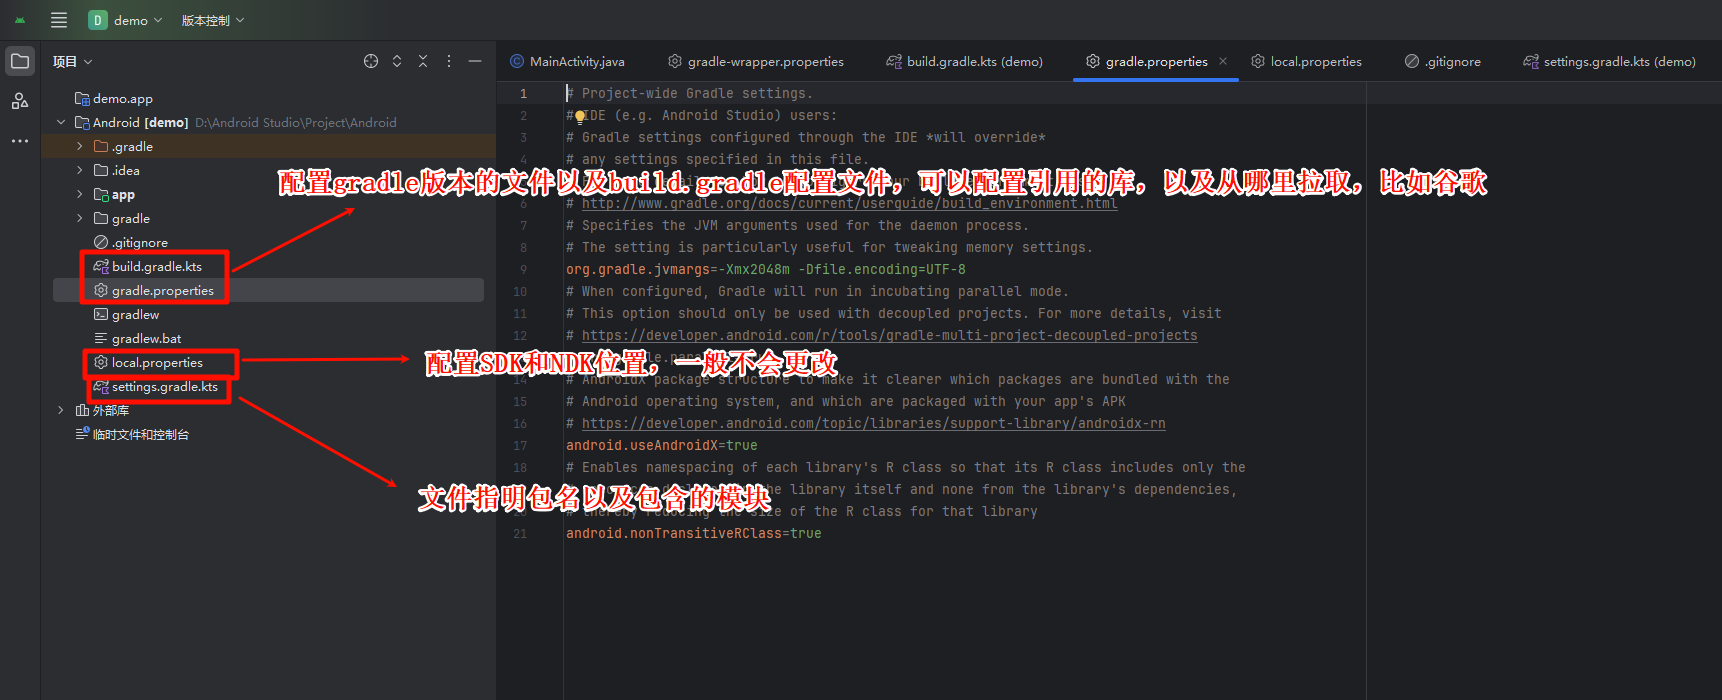This screenshot has height=700, width=1722.
Task: Hide the project panel with minimize dash
Action: 475,61
